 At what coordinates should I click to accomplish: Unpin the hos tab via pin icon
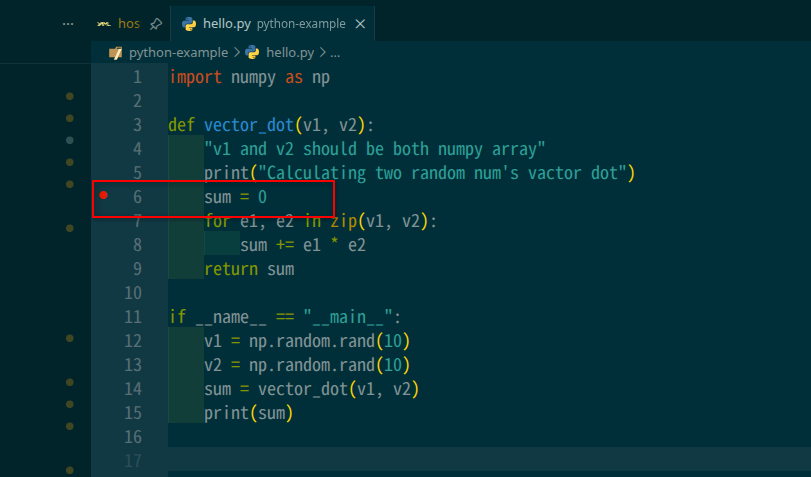pyautogui.click(x=156, y=24)
